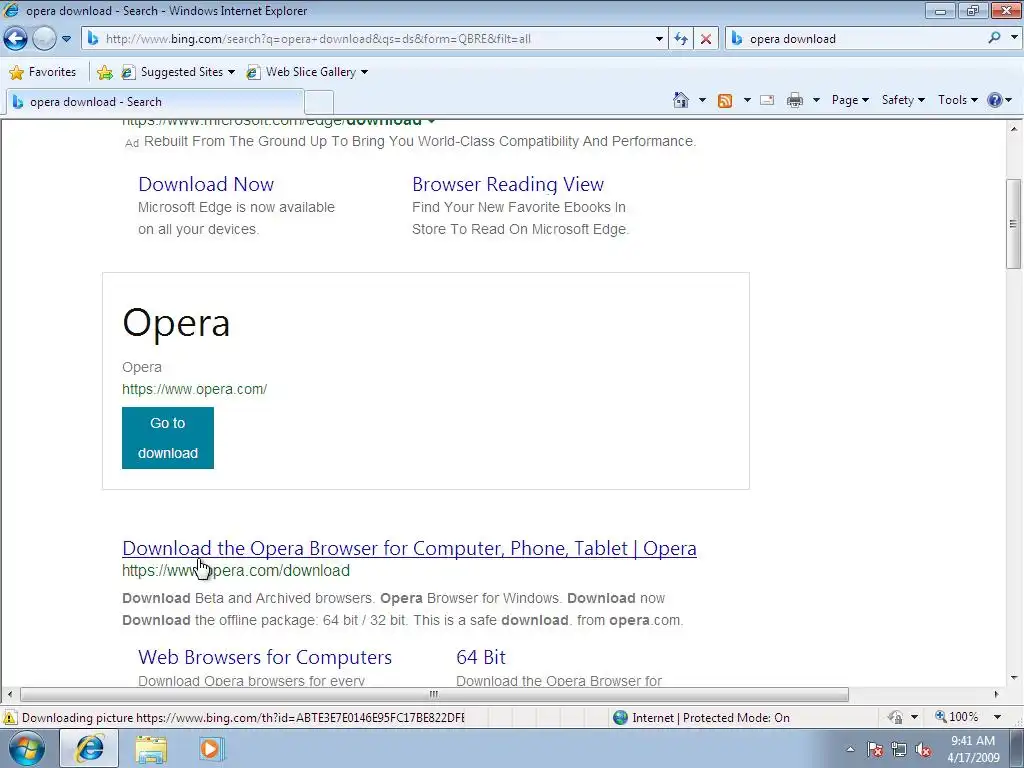Click the Back navigation button

pyautogui.click(x=16, y=39)
